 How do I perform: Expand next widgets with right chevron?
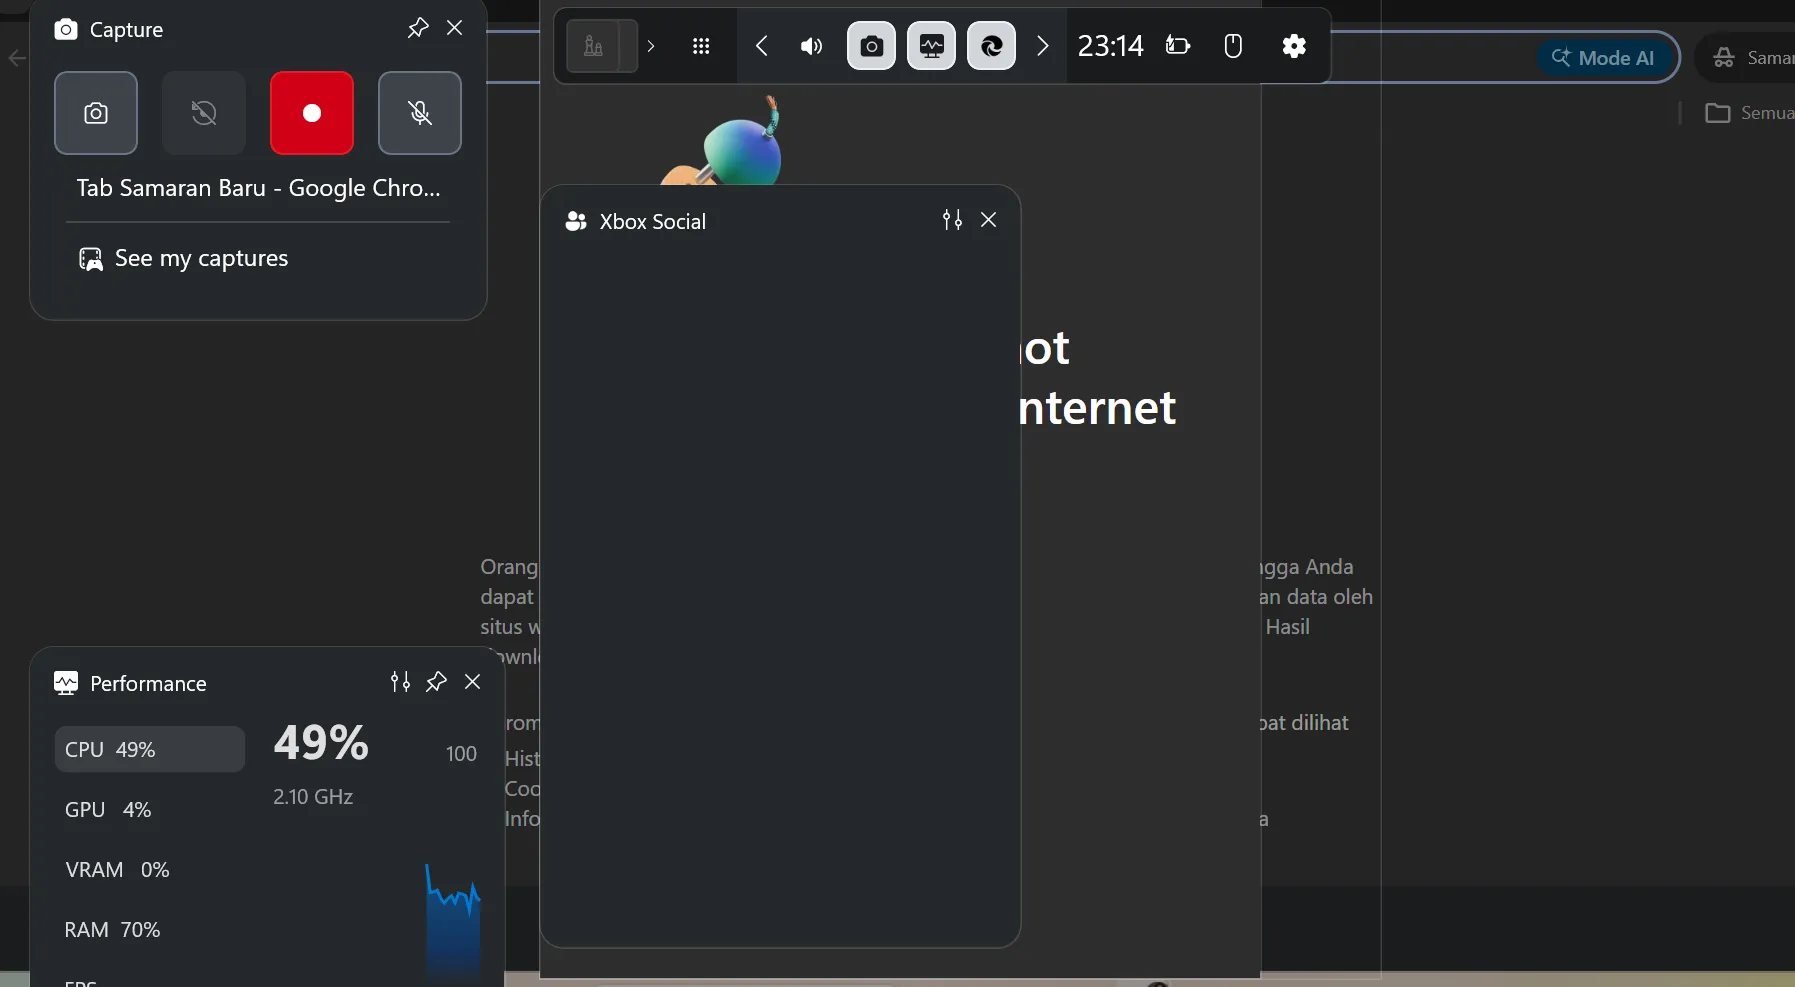coord(1043,46)
